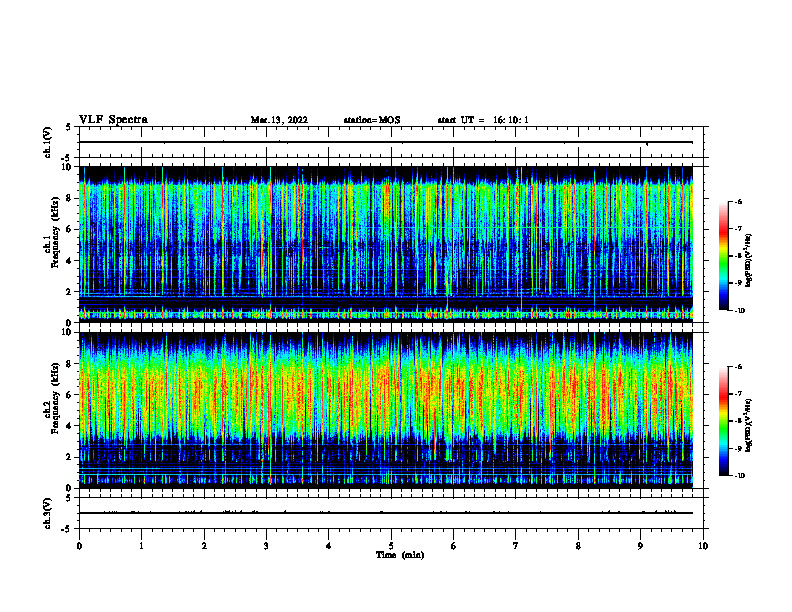Click the "3" tick on the Time axis
Image resolution: width=792 pixels, height=612 pixels.
pos(266,546)
